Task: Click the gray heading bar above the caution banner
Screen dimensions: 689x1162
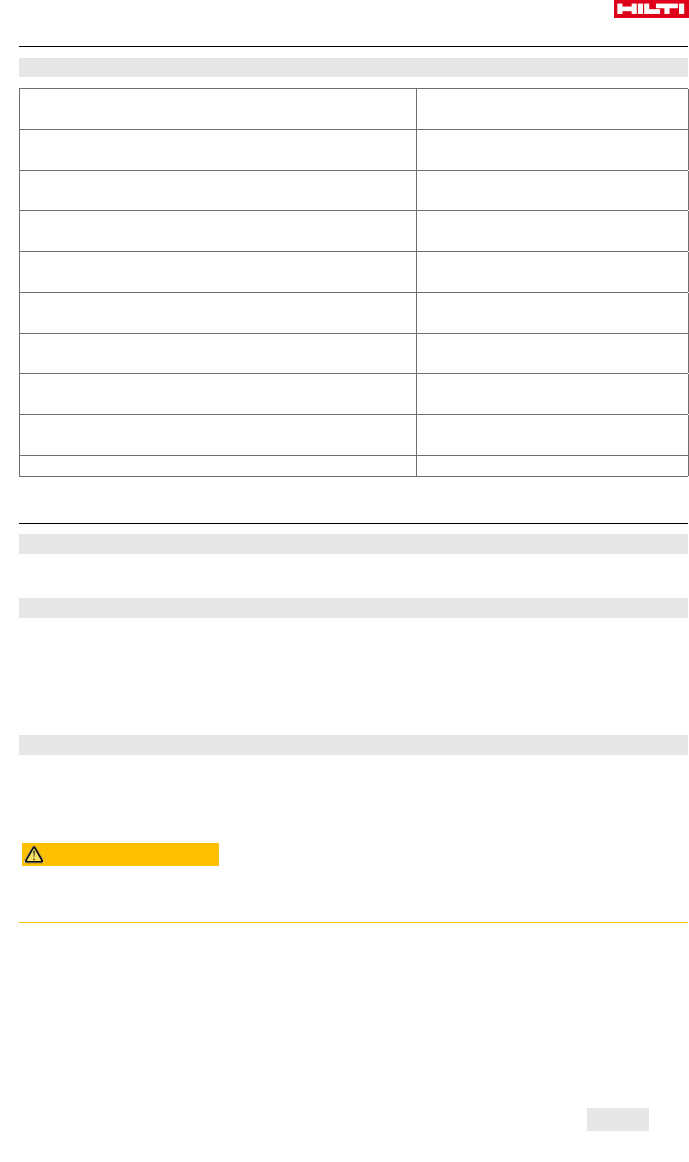Action: click(354, 745)
